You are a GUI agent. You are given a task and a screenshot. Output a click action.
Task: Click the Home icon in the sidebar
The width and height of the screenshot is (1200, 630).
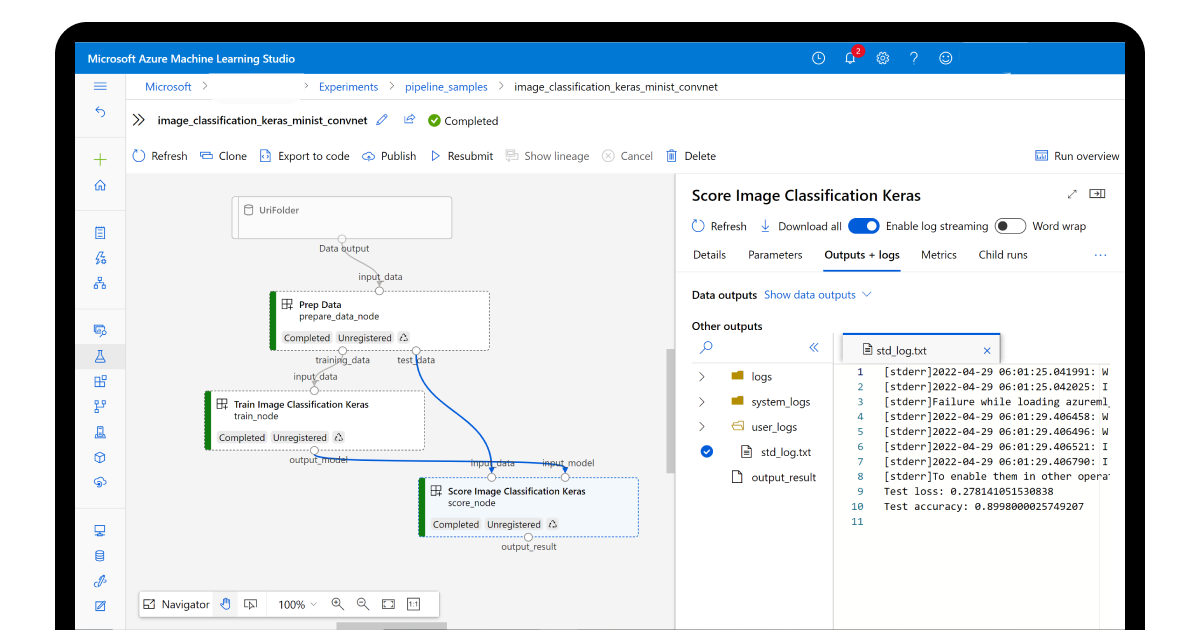click(x=100, y=184)
